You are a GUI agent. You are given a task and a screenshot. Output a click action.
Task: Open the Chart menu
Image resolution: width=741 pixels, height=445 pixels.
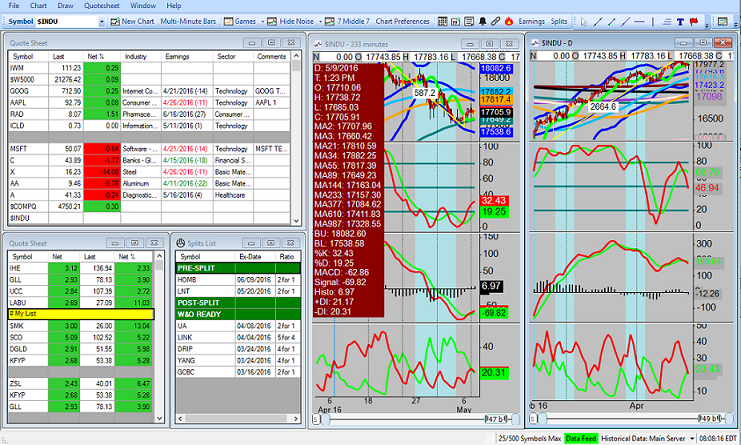click(x=38, y=6)
